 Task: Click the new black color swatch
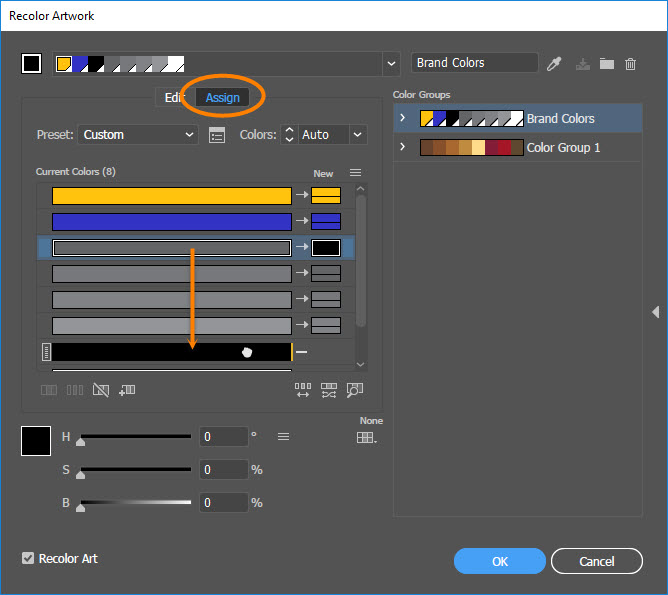coord(326,248)
